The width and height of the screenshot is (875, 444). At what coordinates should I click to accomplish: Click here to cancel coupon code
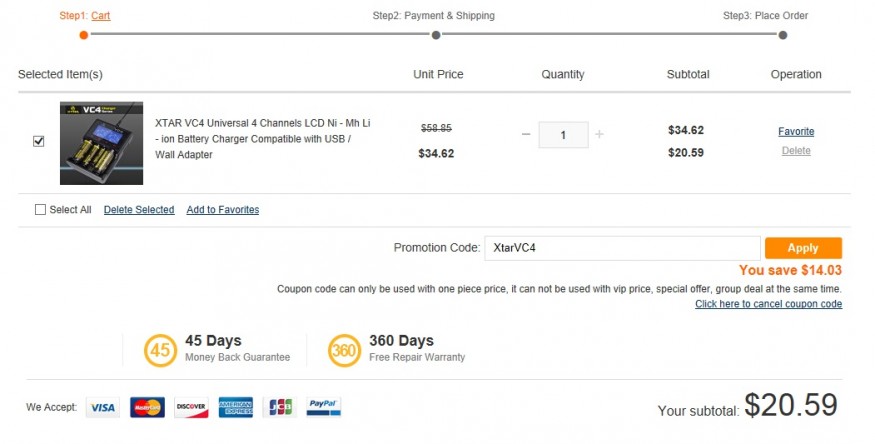(768, 304)
